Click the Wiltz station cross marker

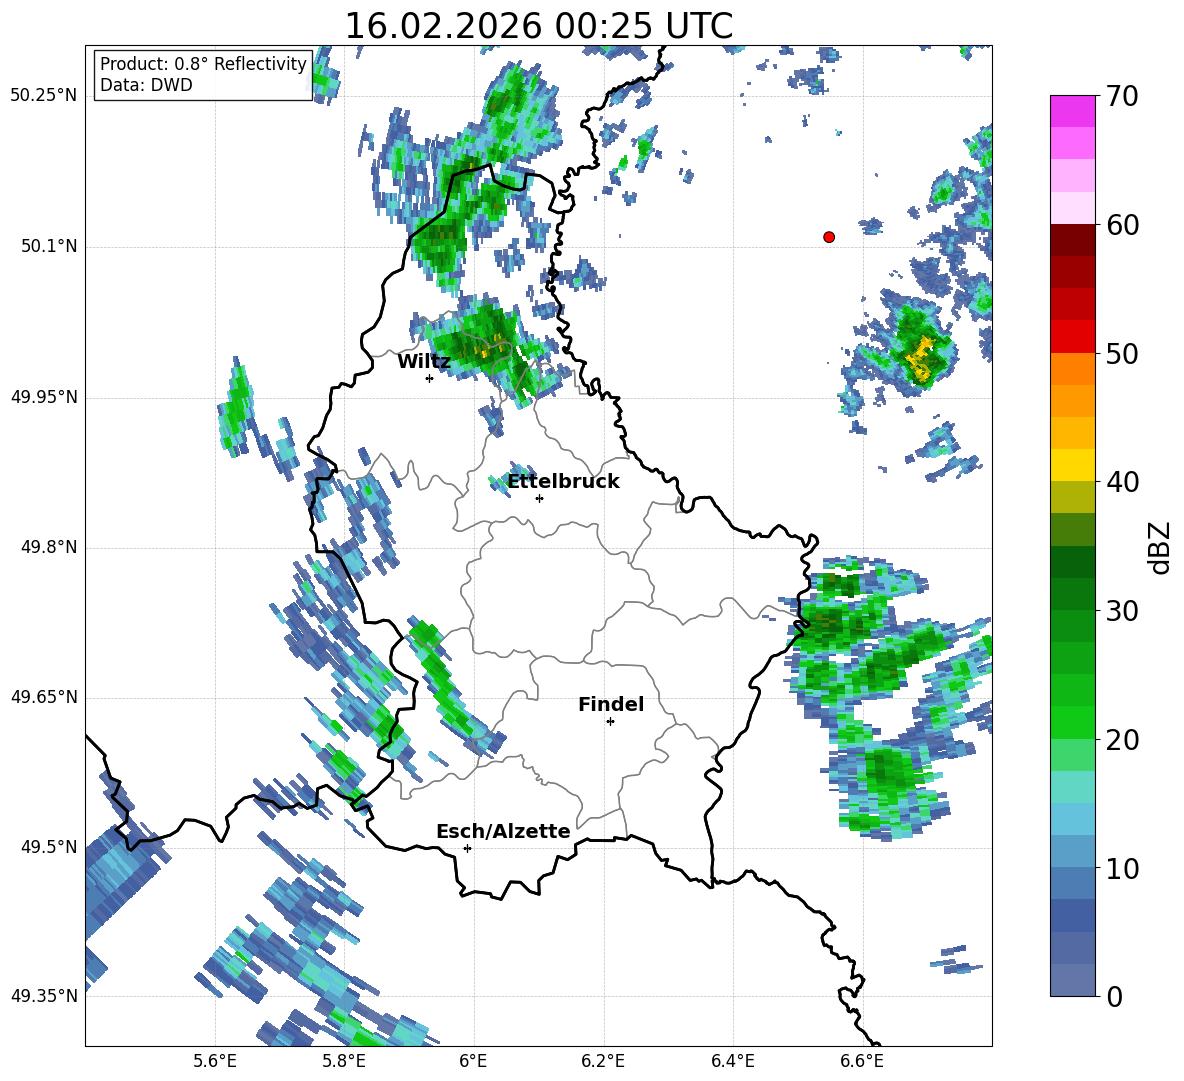(430, 378)
